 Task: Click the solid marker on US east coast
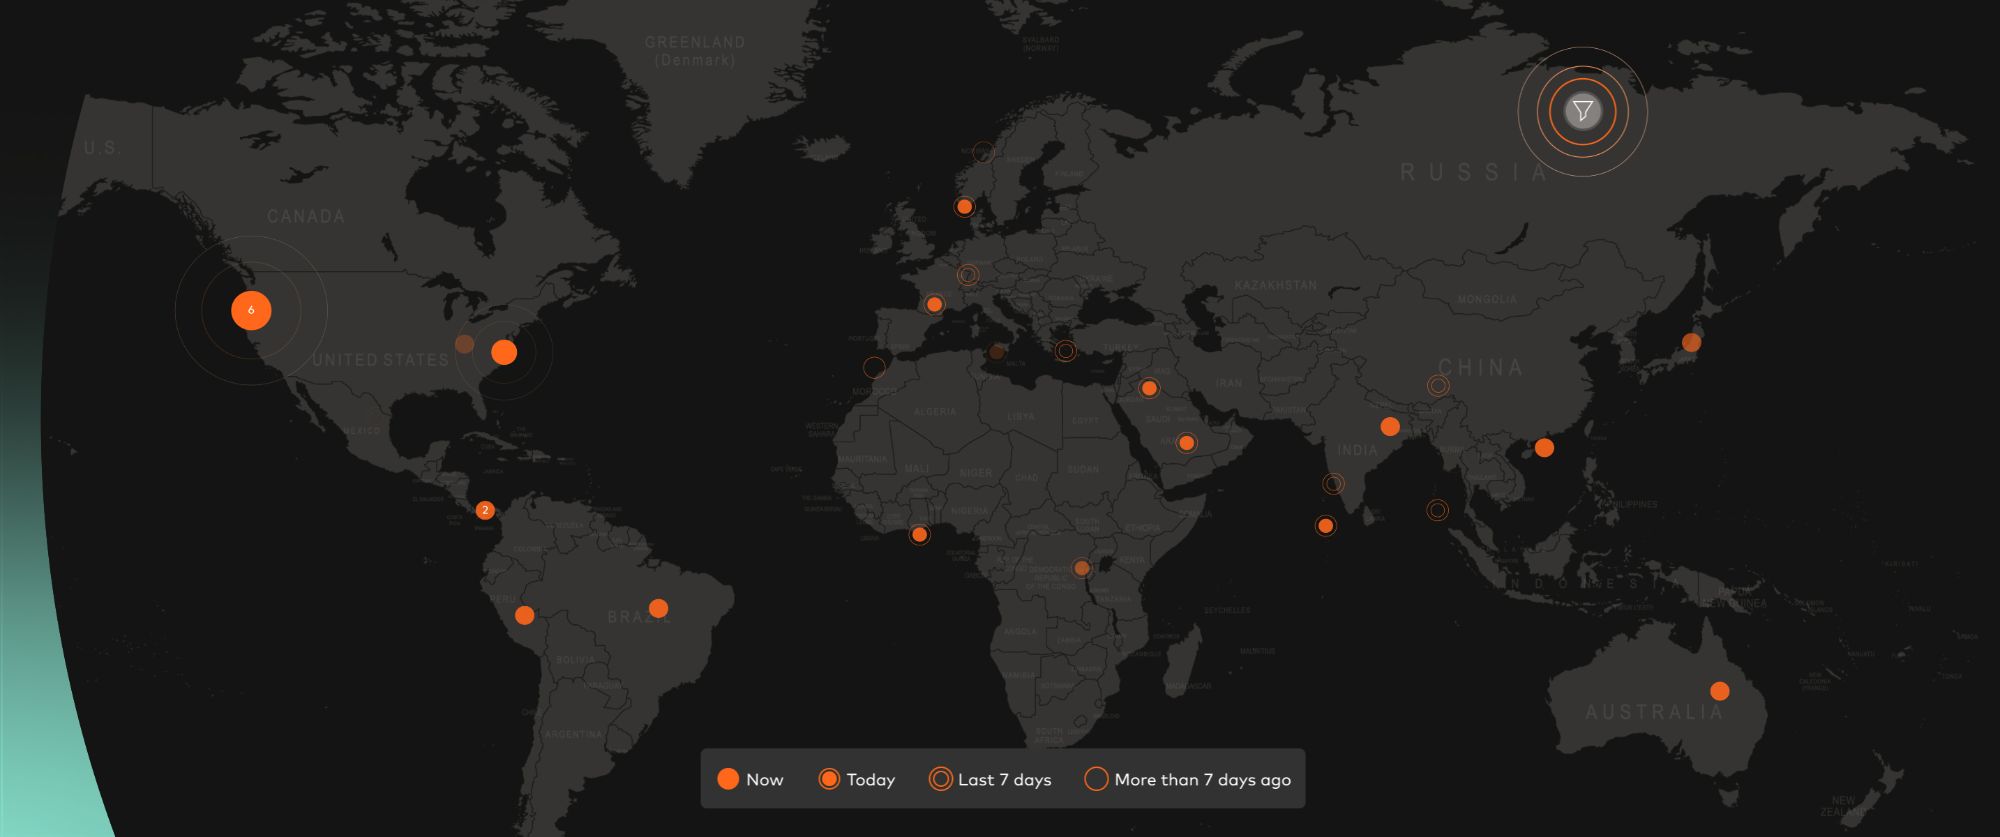504,352
